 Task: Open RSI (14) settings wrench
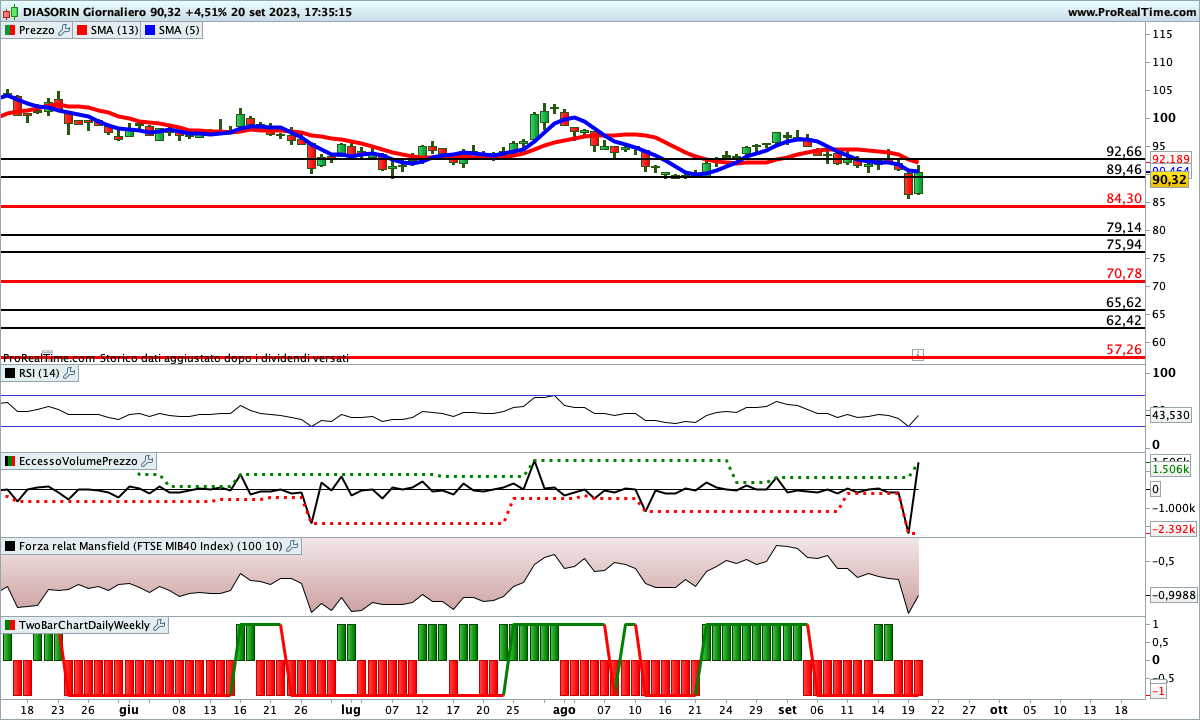click(69, 373)
